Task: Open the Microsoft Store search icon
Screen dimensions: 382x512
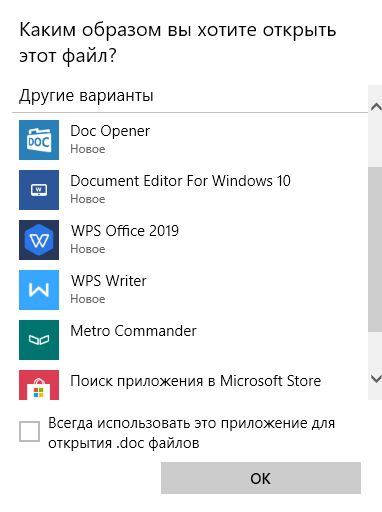Action: [x=39, y=385]
